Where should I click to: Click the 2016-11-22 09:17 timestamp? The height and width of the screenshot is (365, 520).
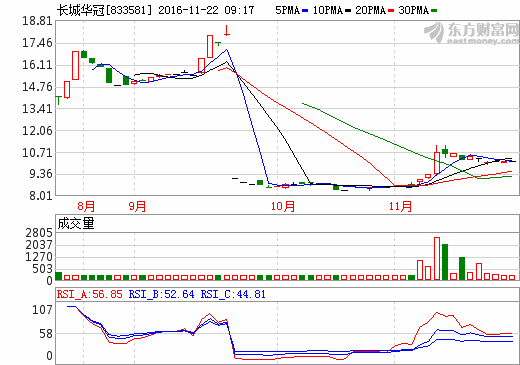(x=206, y=10)
